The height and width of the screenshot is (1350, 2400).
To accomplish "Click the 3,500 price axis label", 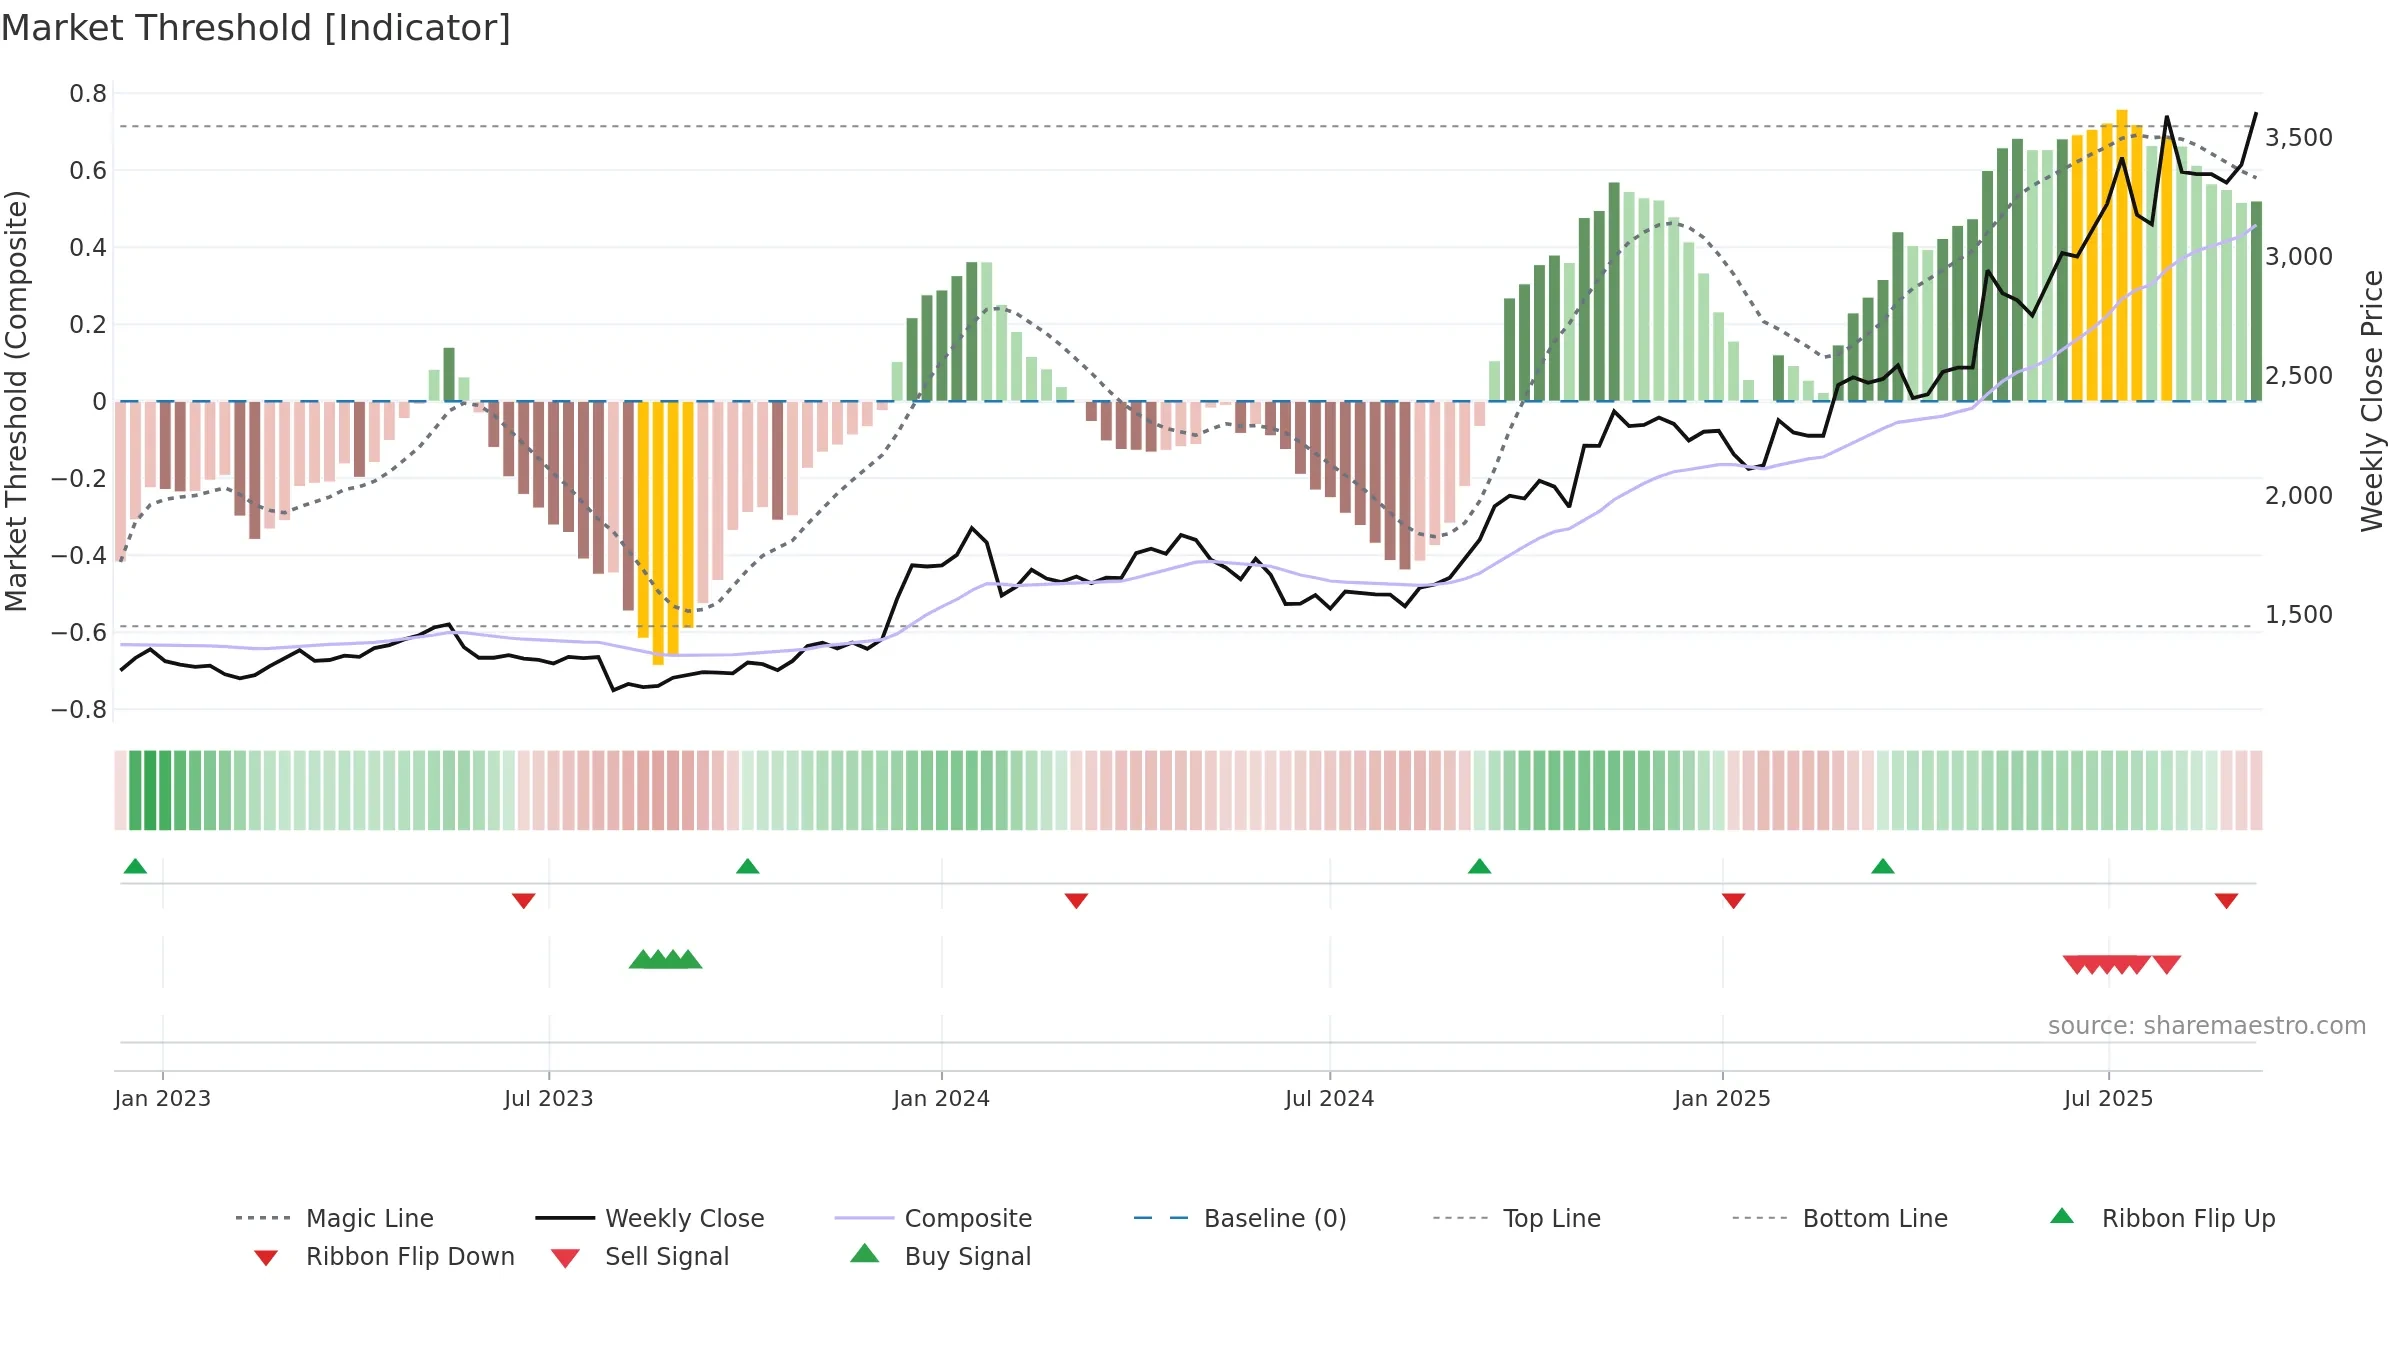I will pos(2298,138).
